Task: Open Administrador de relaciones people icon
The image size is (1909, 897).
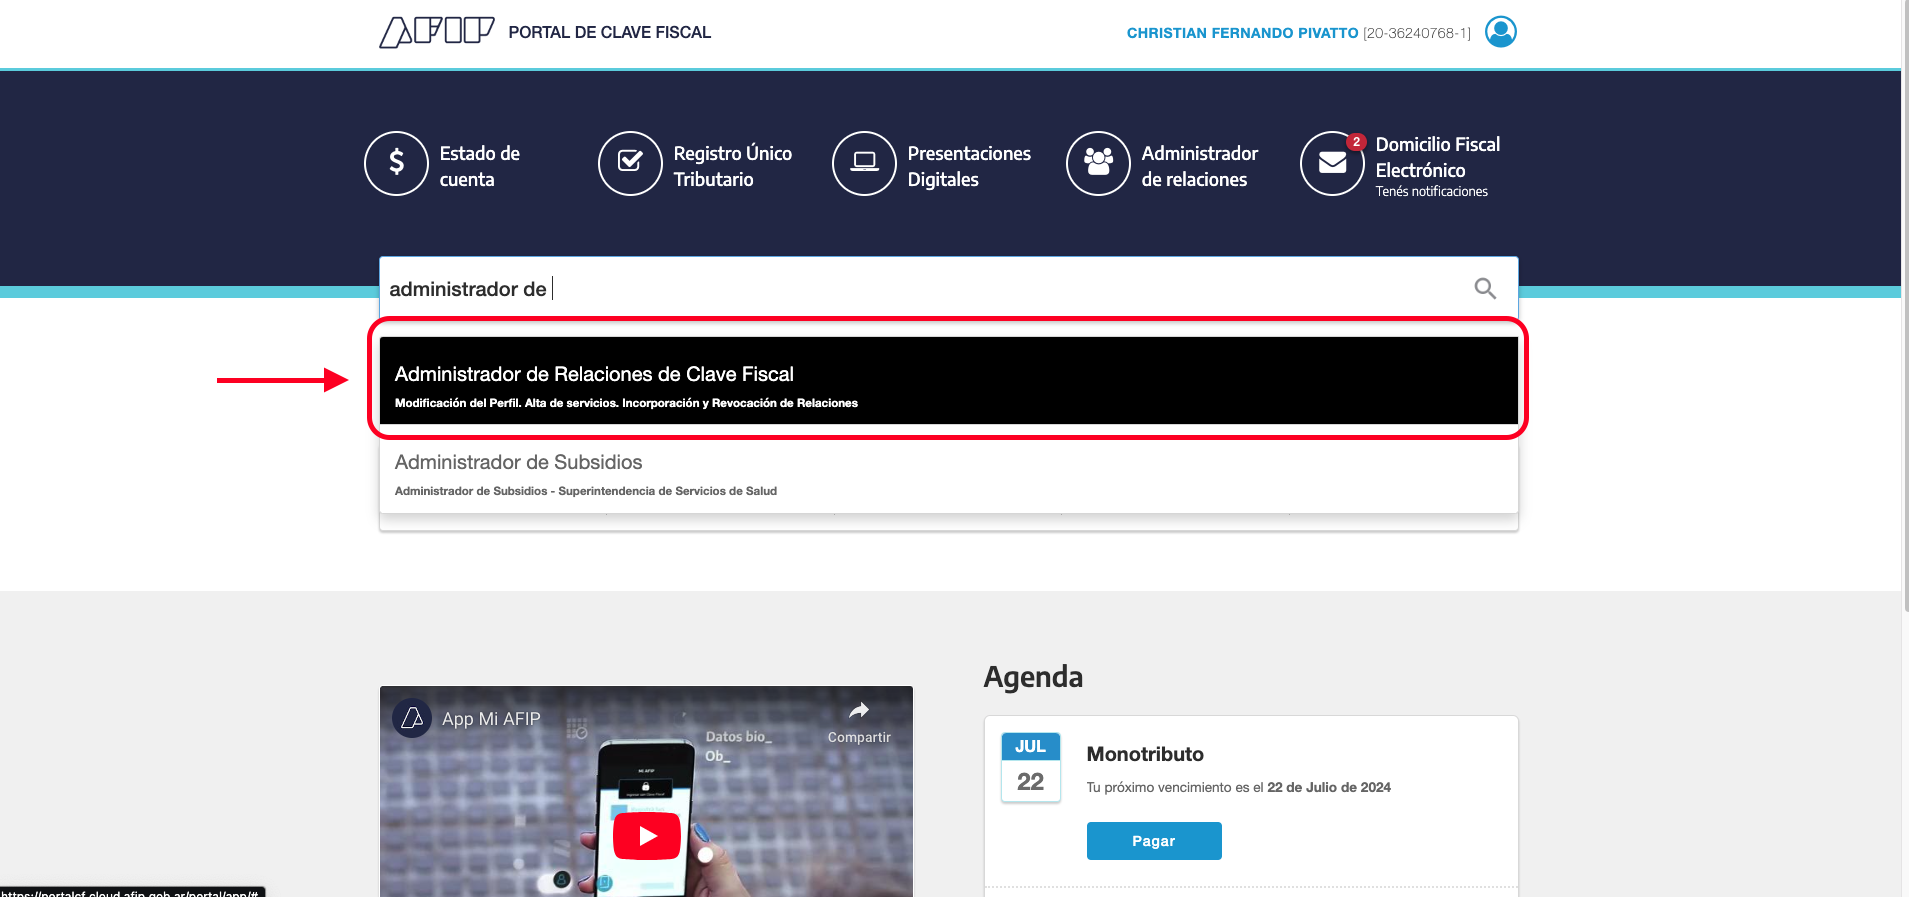Action: coord(1098,163)
